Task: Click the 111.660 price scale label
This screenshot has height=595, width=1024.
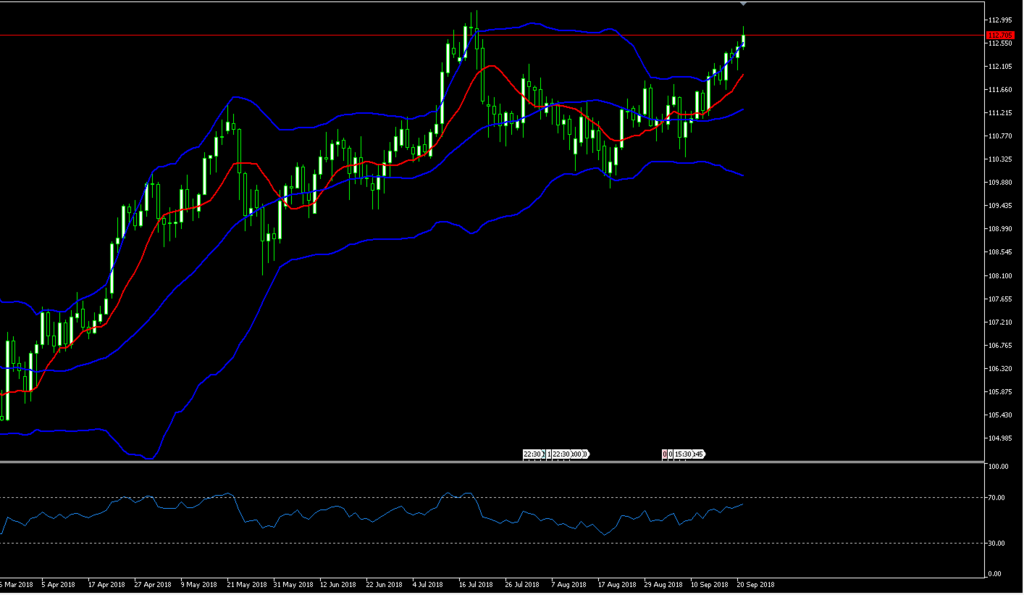Action: [x=1000, y=90]
